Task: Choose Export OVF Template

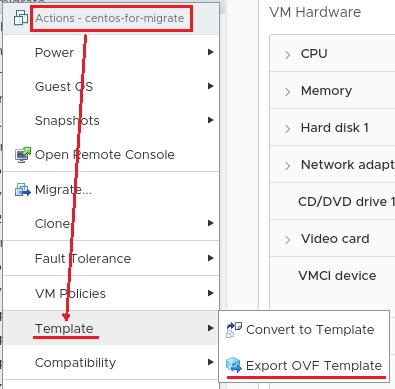Action: pyautogui.click(x=314, y=366)
